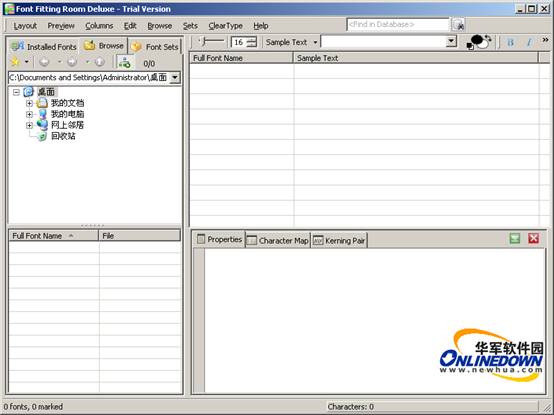The width and height of the screenshot is (554, 415).
Task: Show more toolbar buttons chevron
Action: point(546,40)
